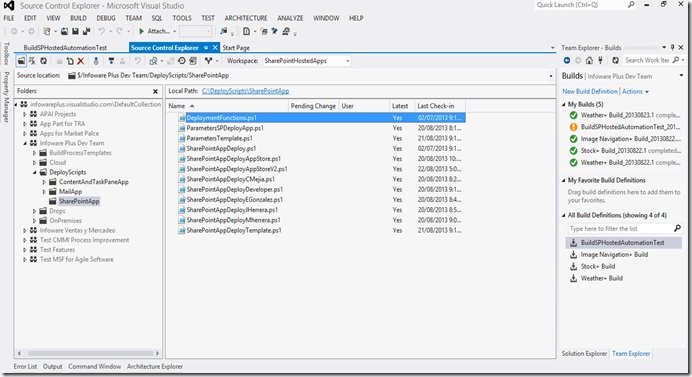The height and width of the screenshot is (377, 692).
Task: Click the Home icon in Team Explorer
Action: coord(589,60)
